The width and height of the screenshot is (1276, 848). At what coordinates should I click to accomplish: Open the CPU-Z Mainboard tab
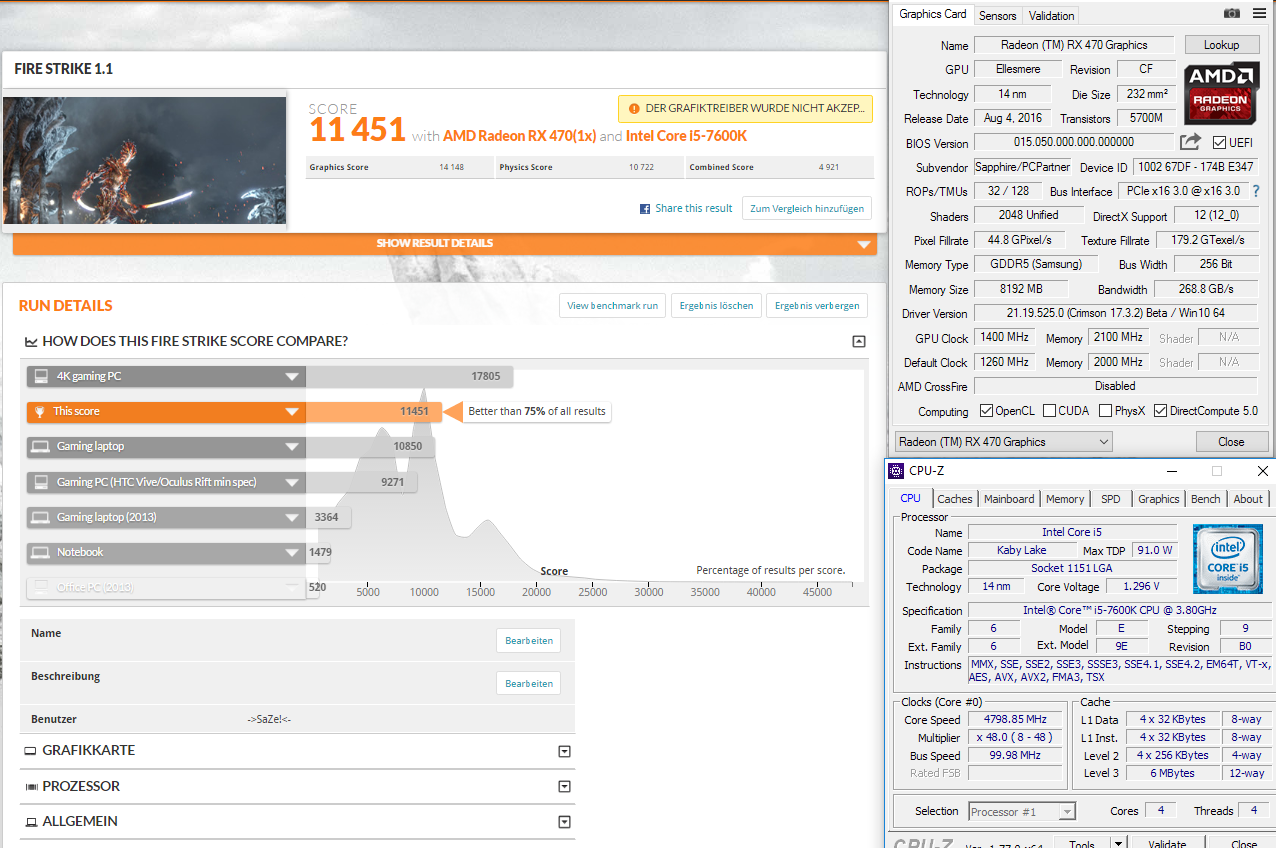click(1009, 499)
